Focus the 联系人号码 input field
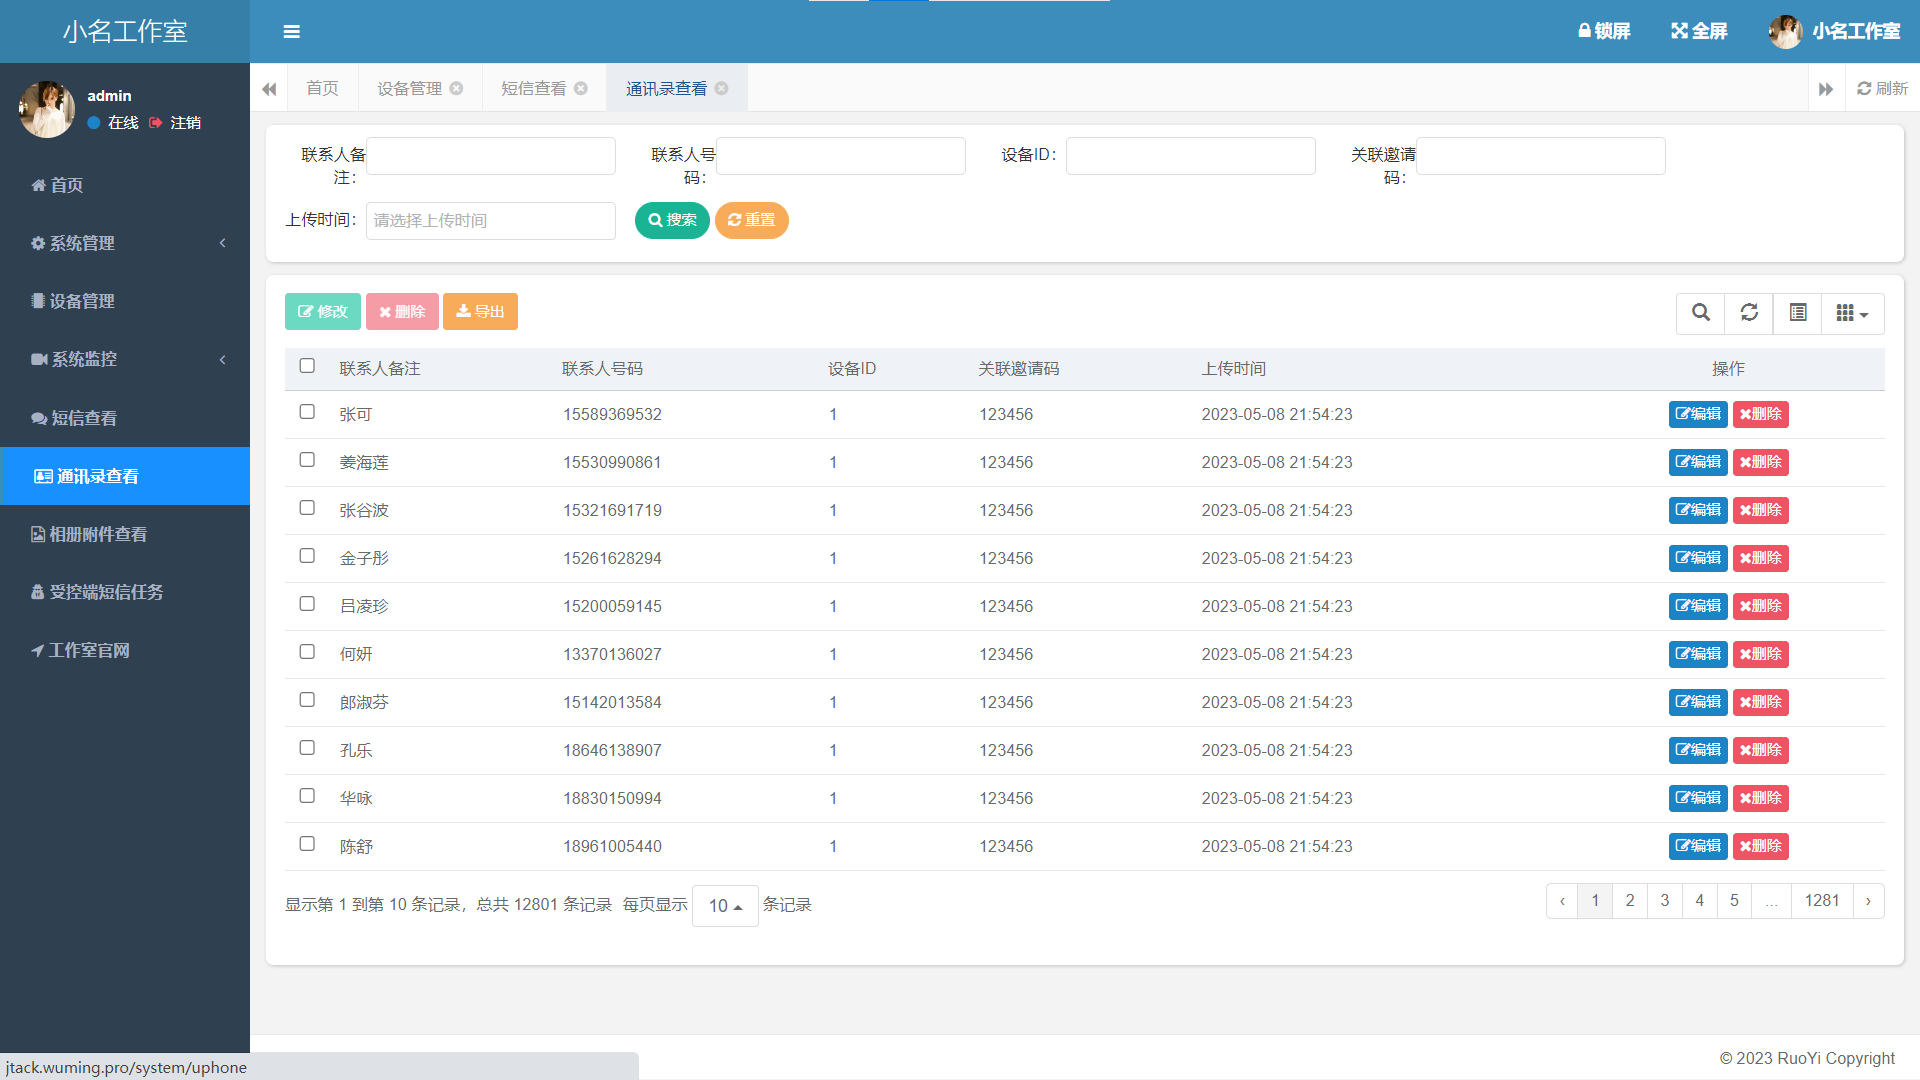 pos(840,156)
